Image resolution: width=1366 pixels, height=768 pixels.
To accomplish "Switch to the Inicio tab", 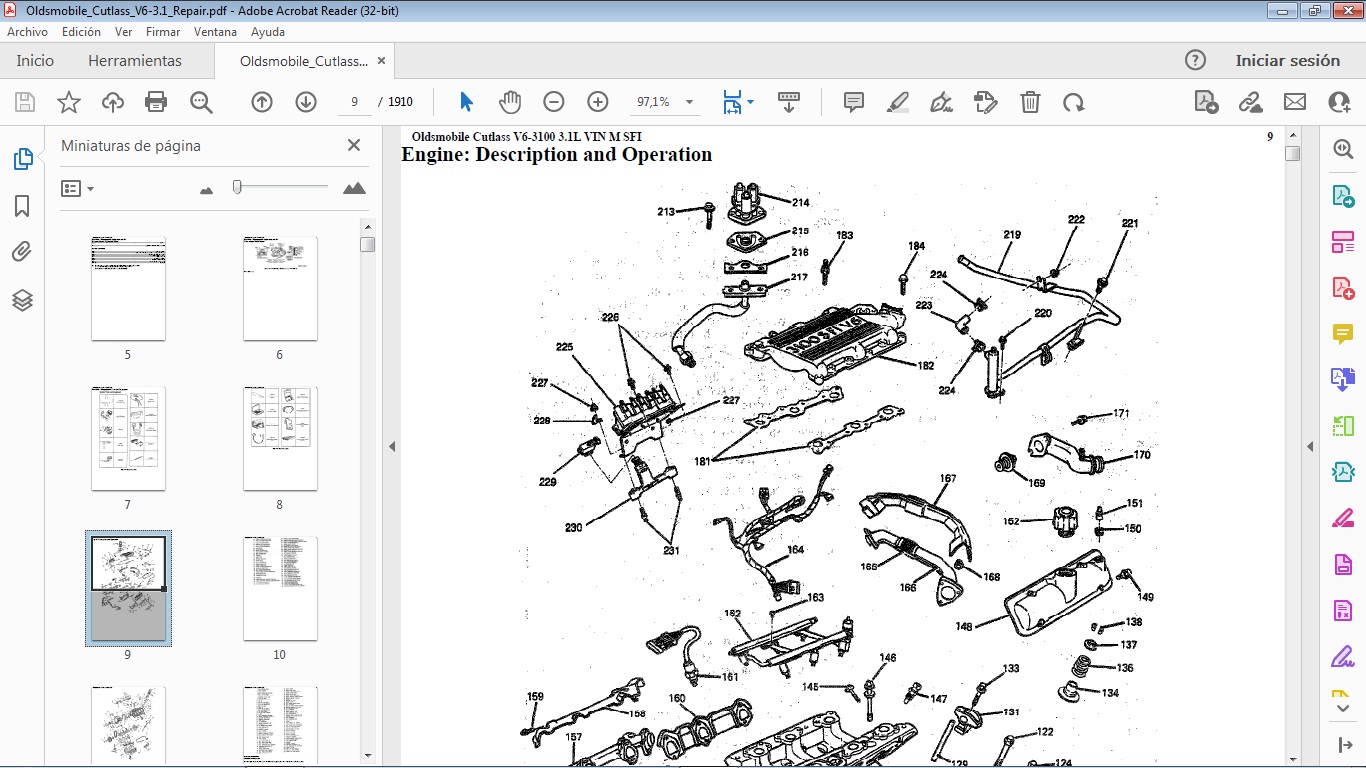I will 35,60.
